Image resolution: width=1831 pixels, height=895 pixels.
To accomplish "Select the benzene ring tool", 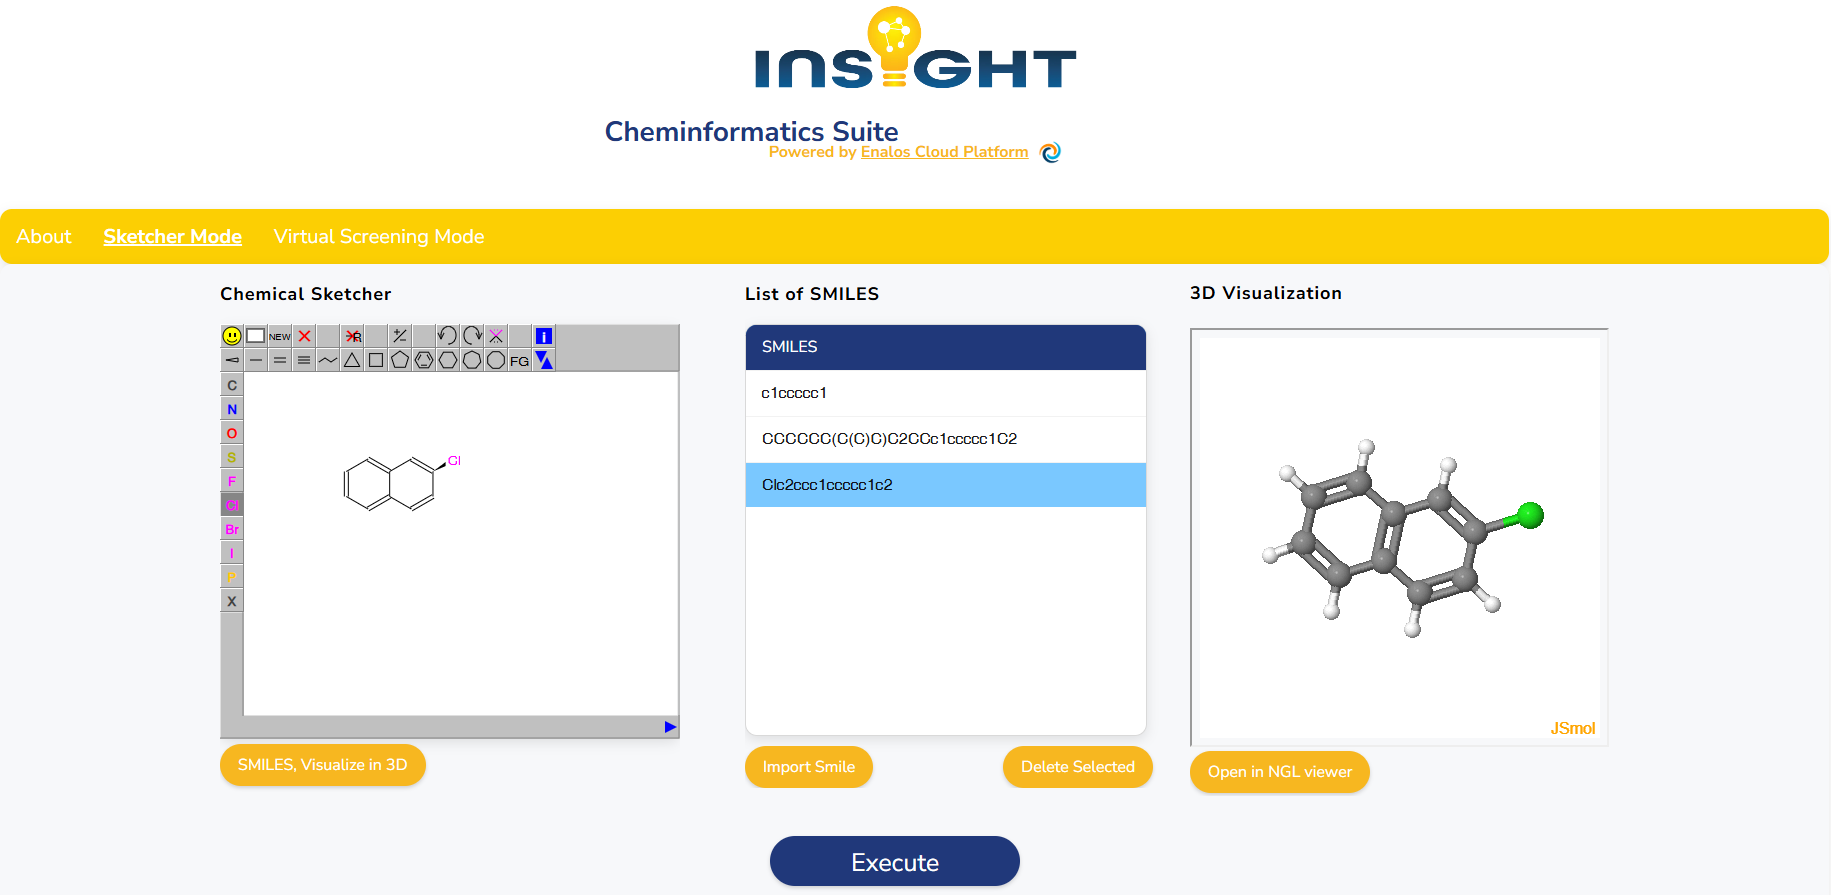I will point(424,360).
